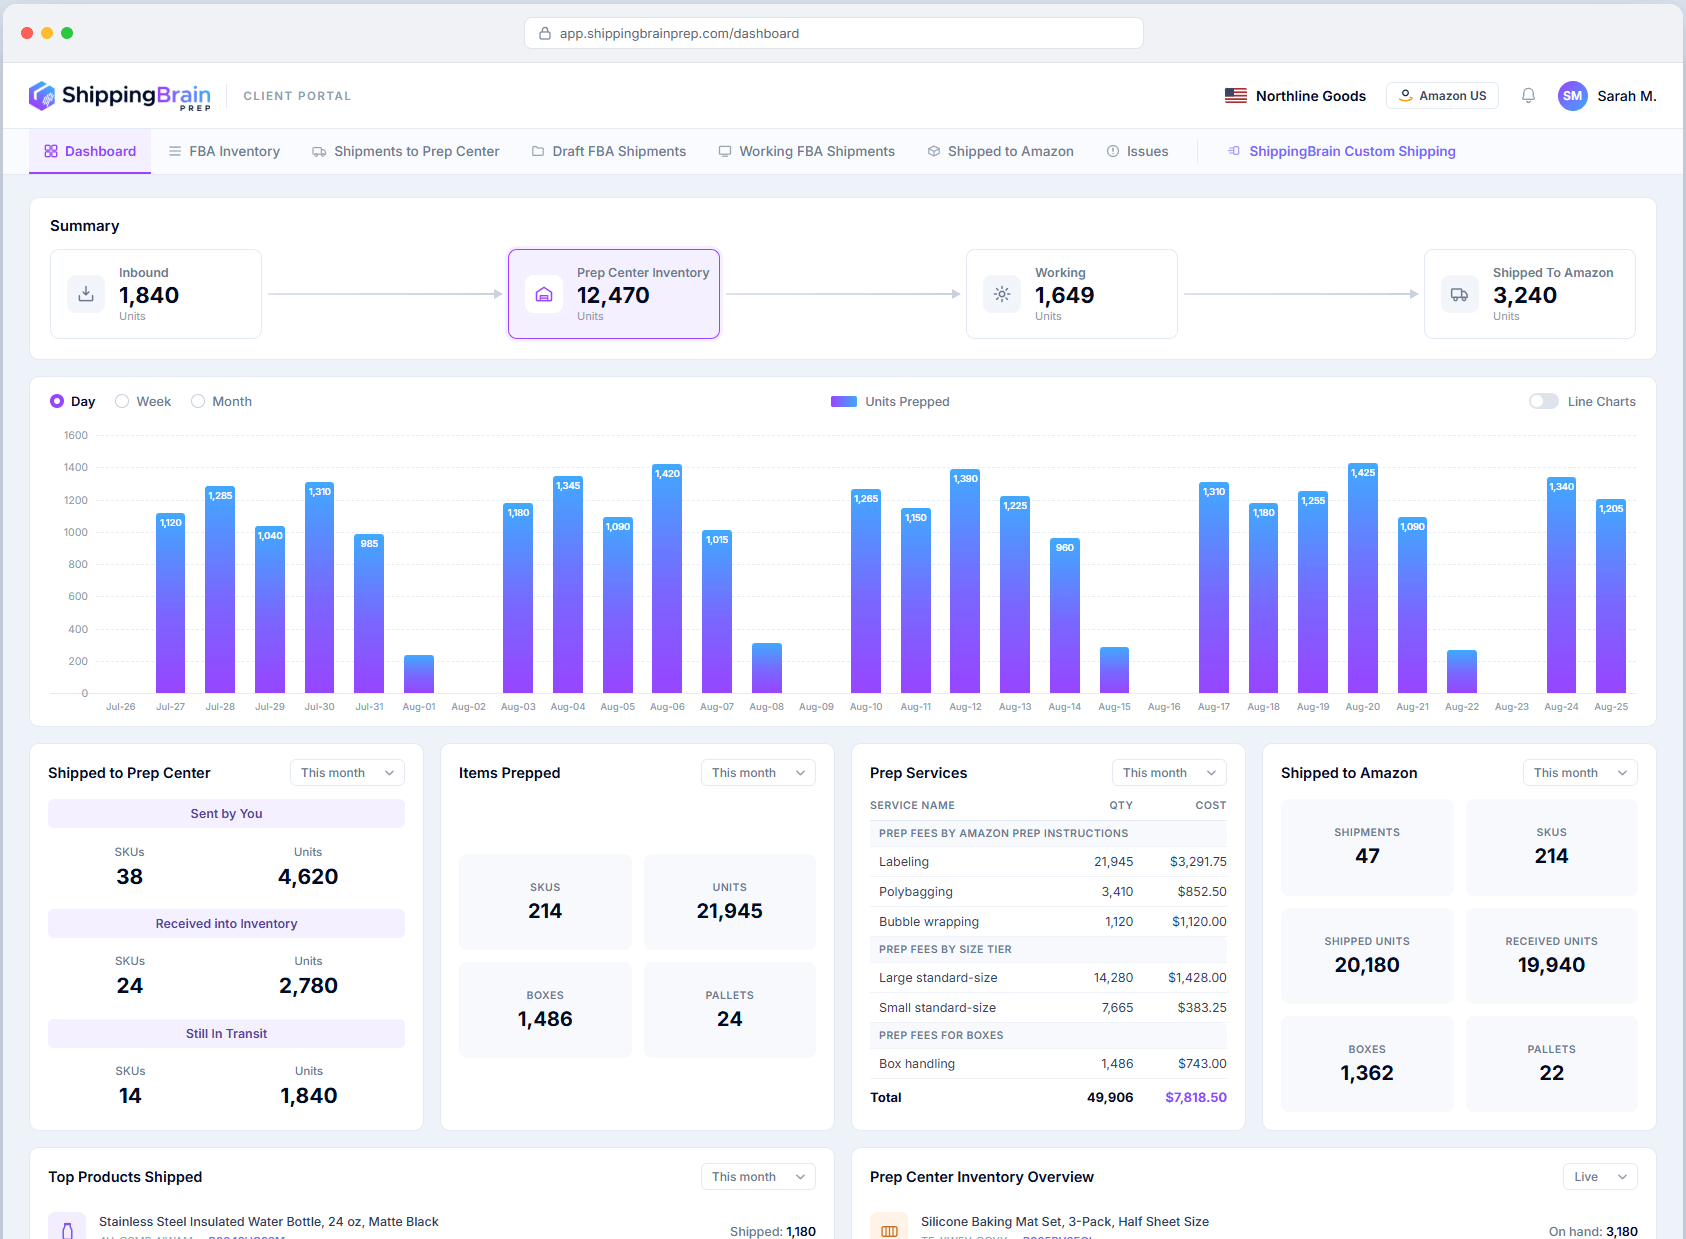Open Shipments to Prep Center tab

click(406, 151)
